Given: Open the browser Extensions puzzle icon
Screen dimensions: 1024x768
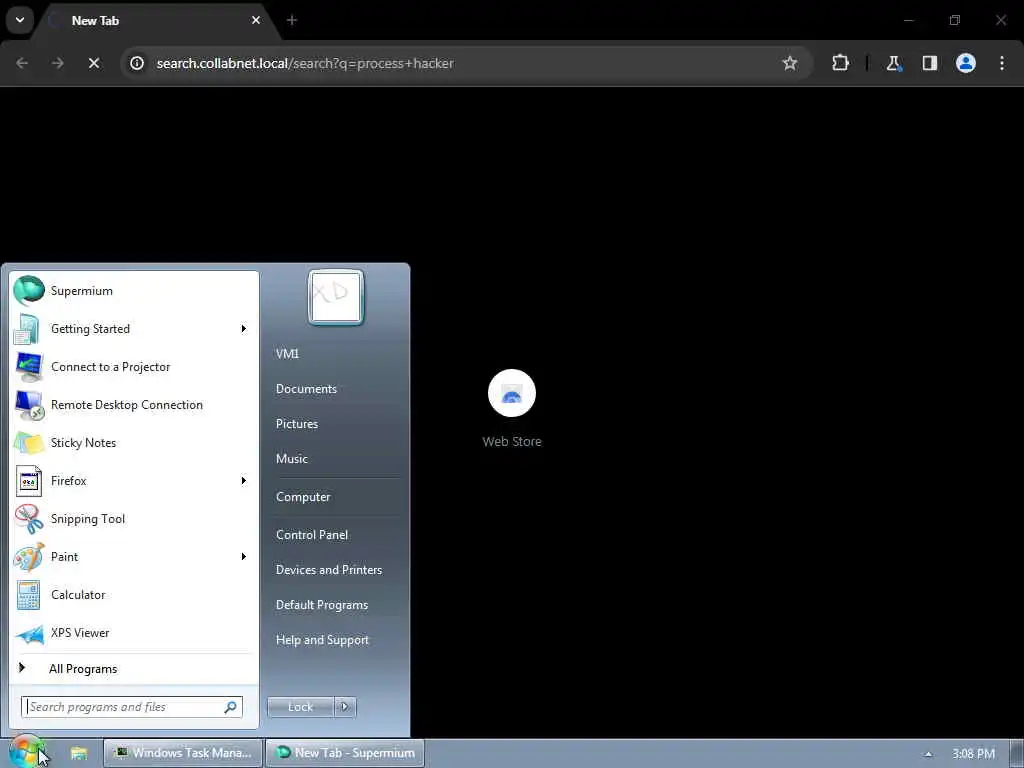Looking at the screenshot, I should 840,63.
